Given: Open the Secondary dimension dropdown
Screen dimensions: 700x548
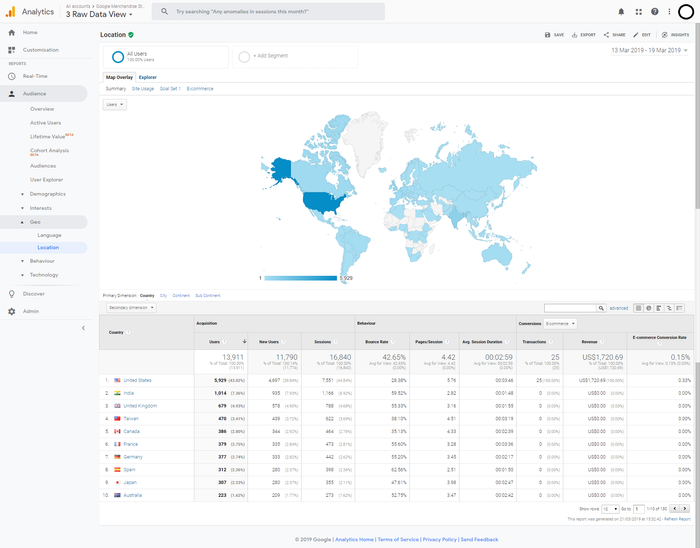Looking at the screenshot, I should click(x=131, y=308).
